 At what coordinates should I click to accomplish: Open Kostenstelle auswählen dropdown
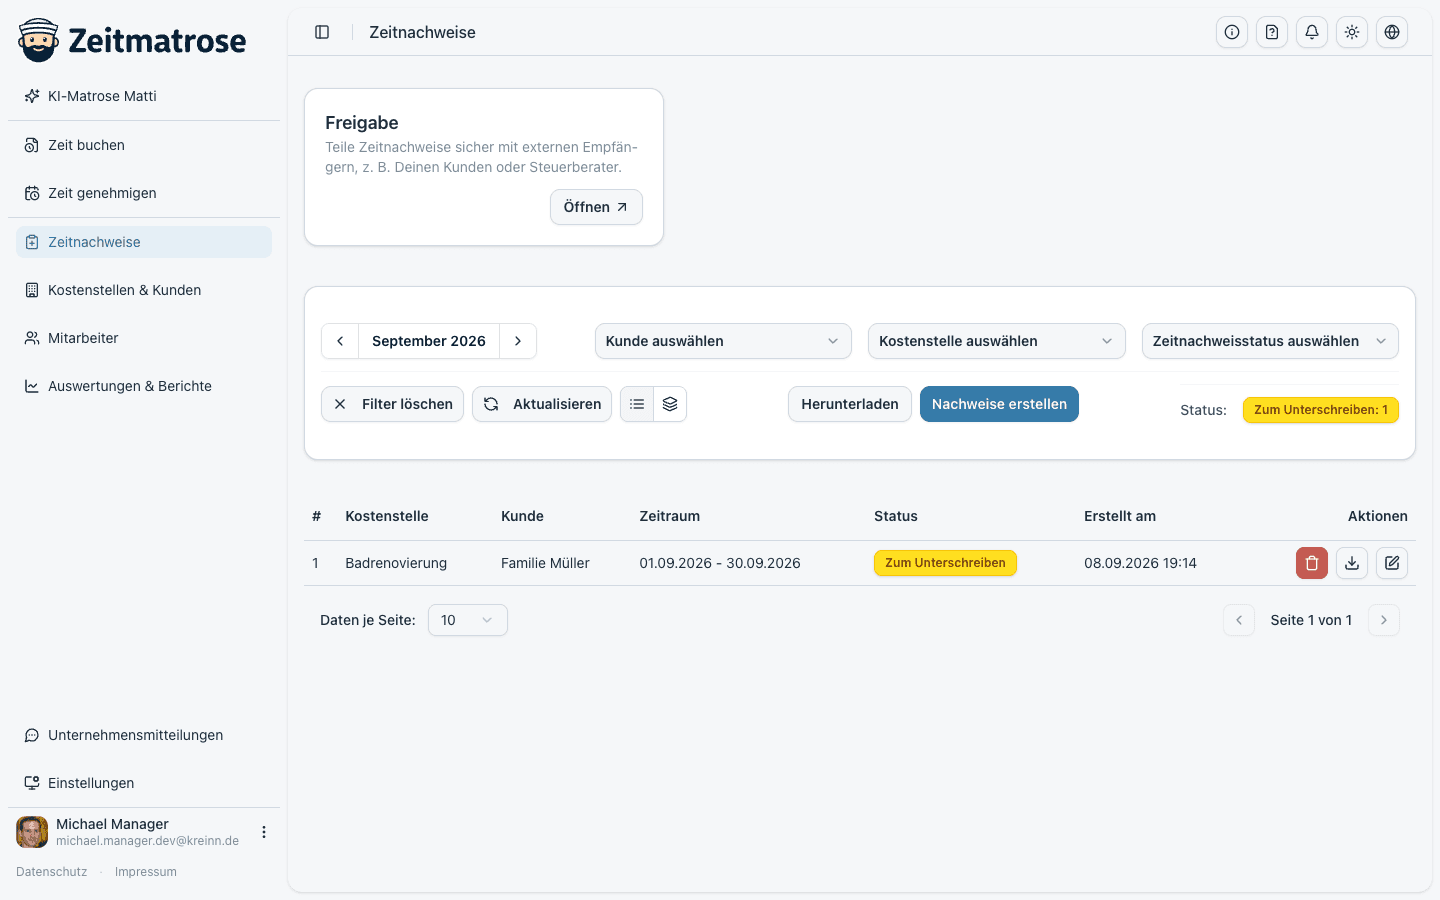(x=996, y=341)
